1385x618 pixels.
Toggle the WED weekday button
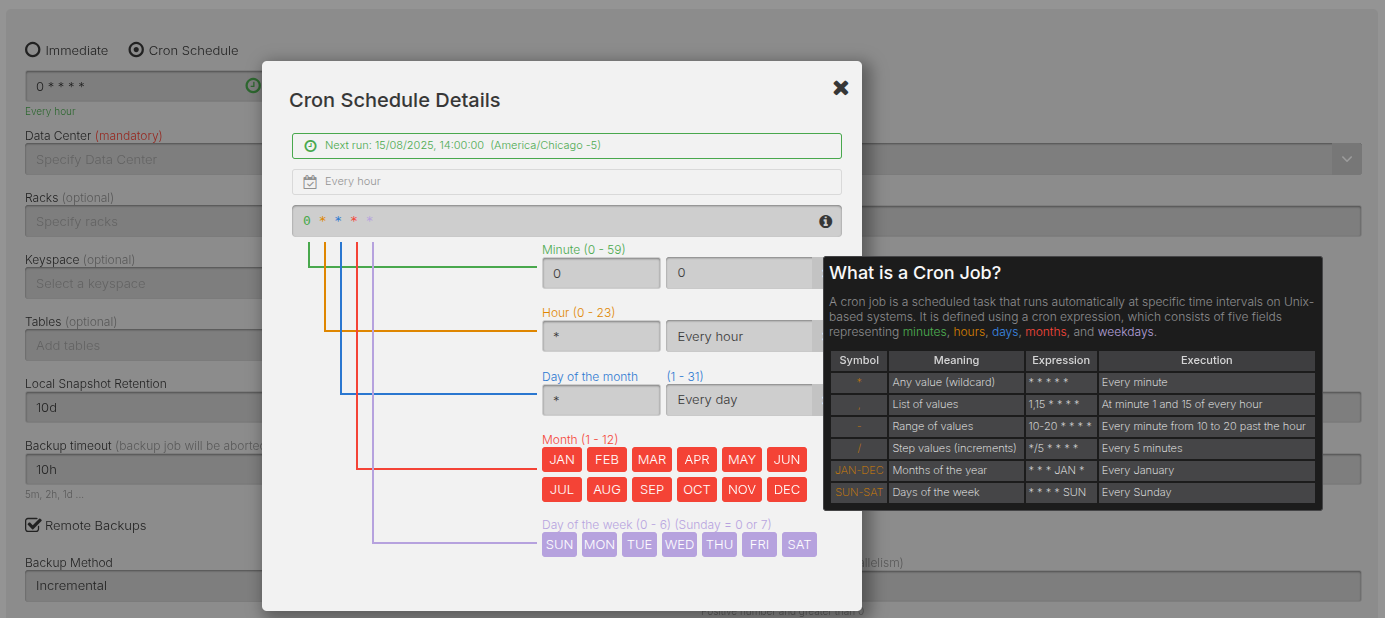(x=679, y=545)
